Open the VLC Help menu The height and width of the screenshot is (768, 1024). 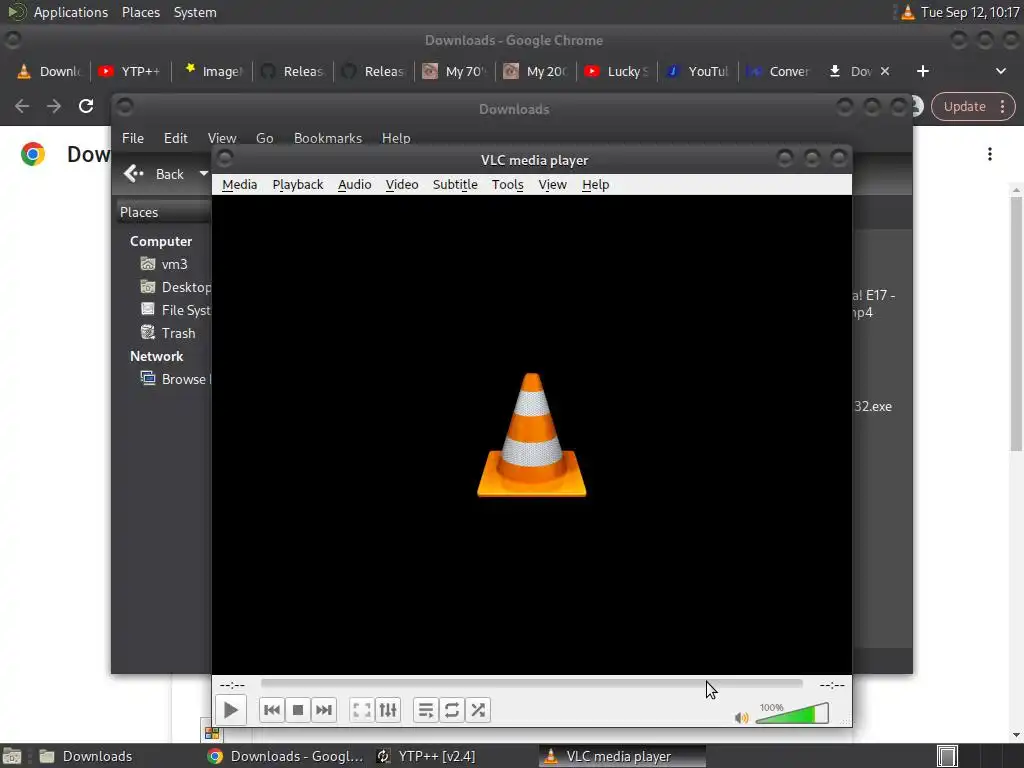[596, 185]
